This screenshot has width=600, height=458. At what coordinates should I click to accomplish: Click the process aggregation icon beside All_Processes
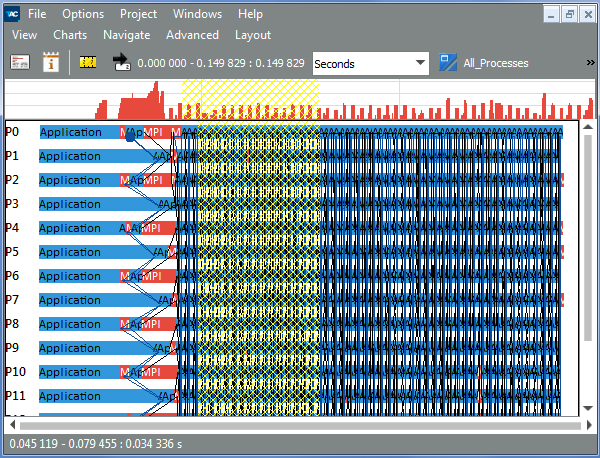click(x=448, y=63)
